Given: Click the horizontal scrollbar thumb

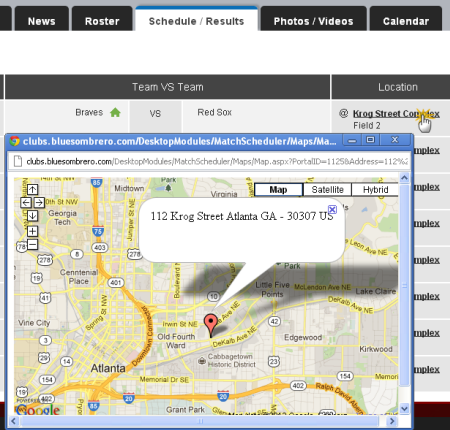Looking at the screenshot, I should coord(200,421).
